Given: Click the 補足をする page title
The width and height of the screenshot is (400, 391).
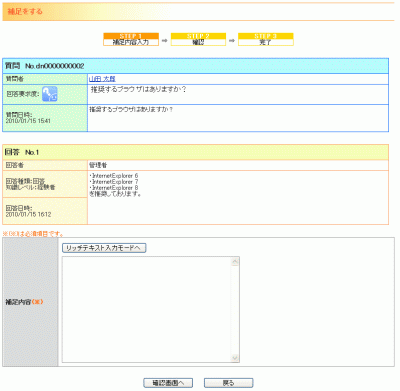Looking at the screenshot, I should point(25,11).
